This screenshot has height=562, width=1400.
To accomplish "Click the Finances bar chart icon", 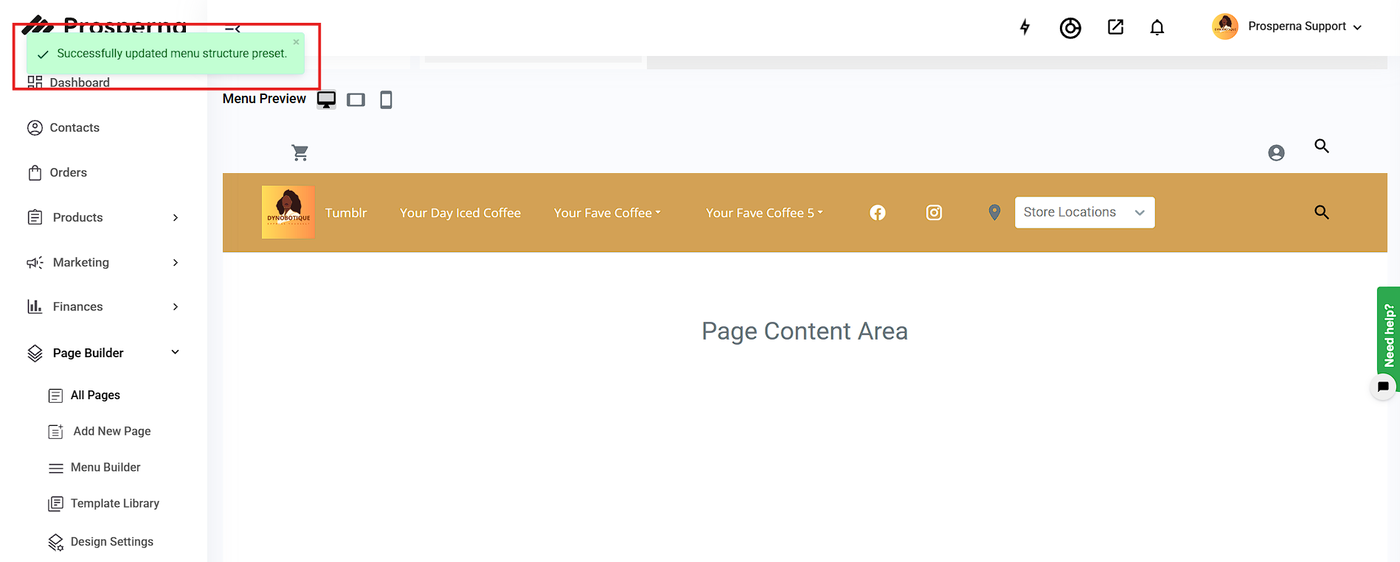I will point(35,307).
